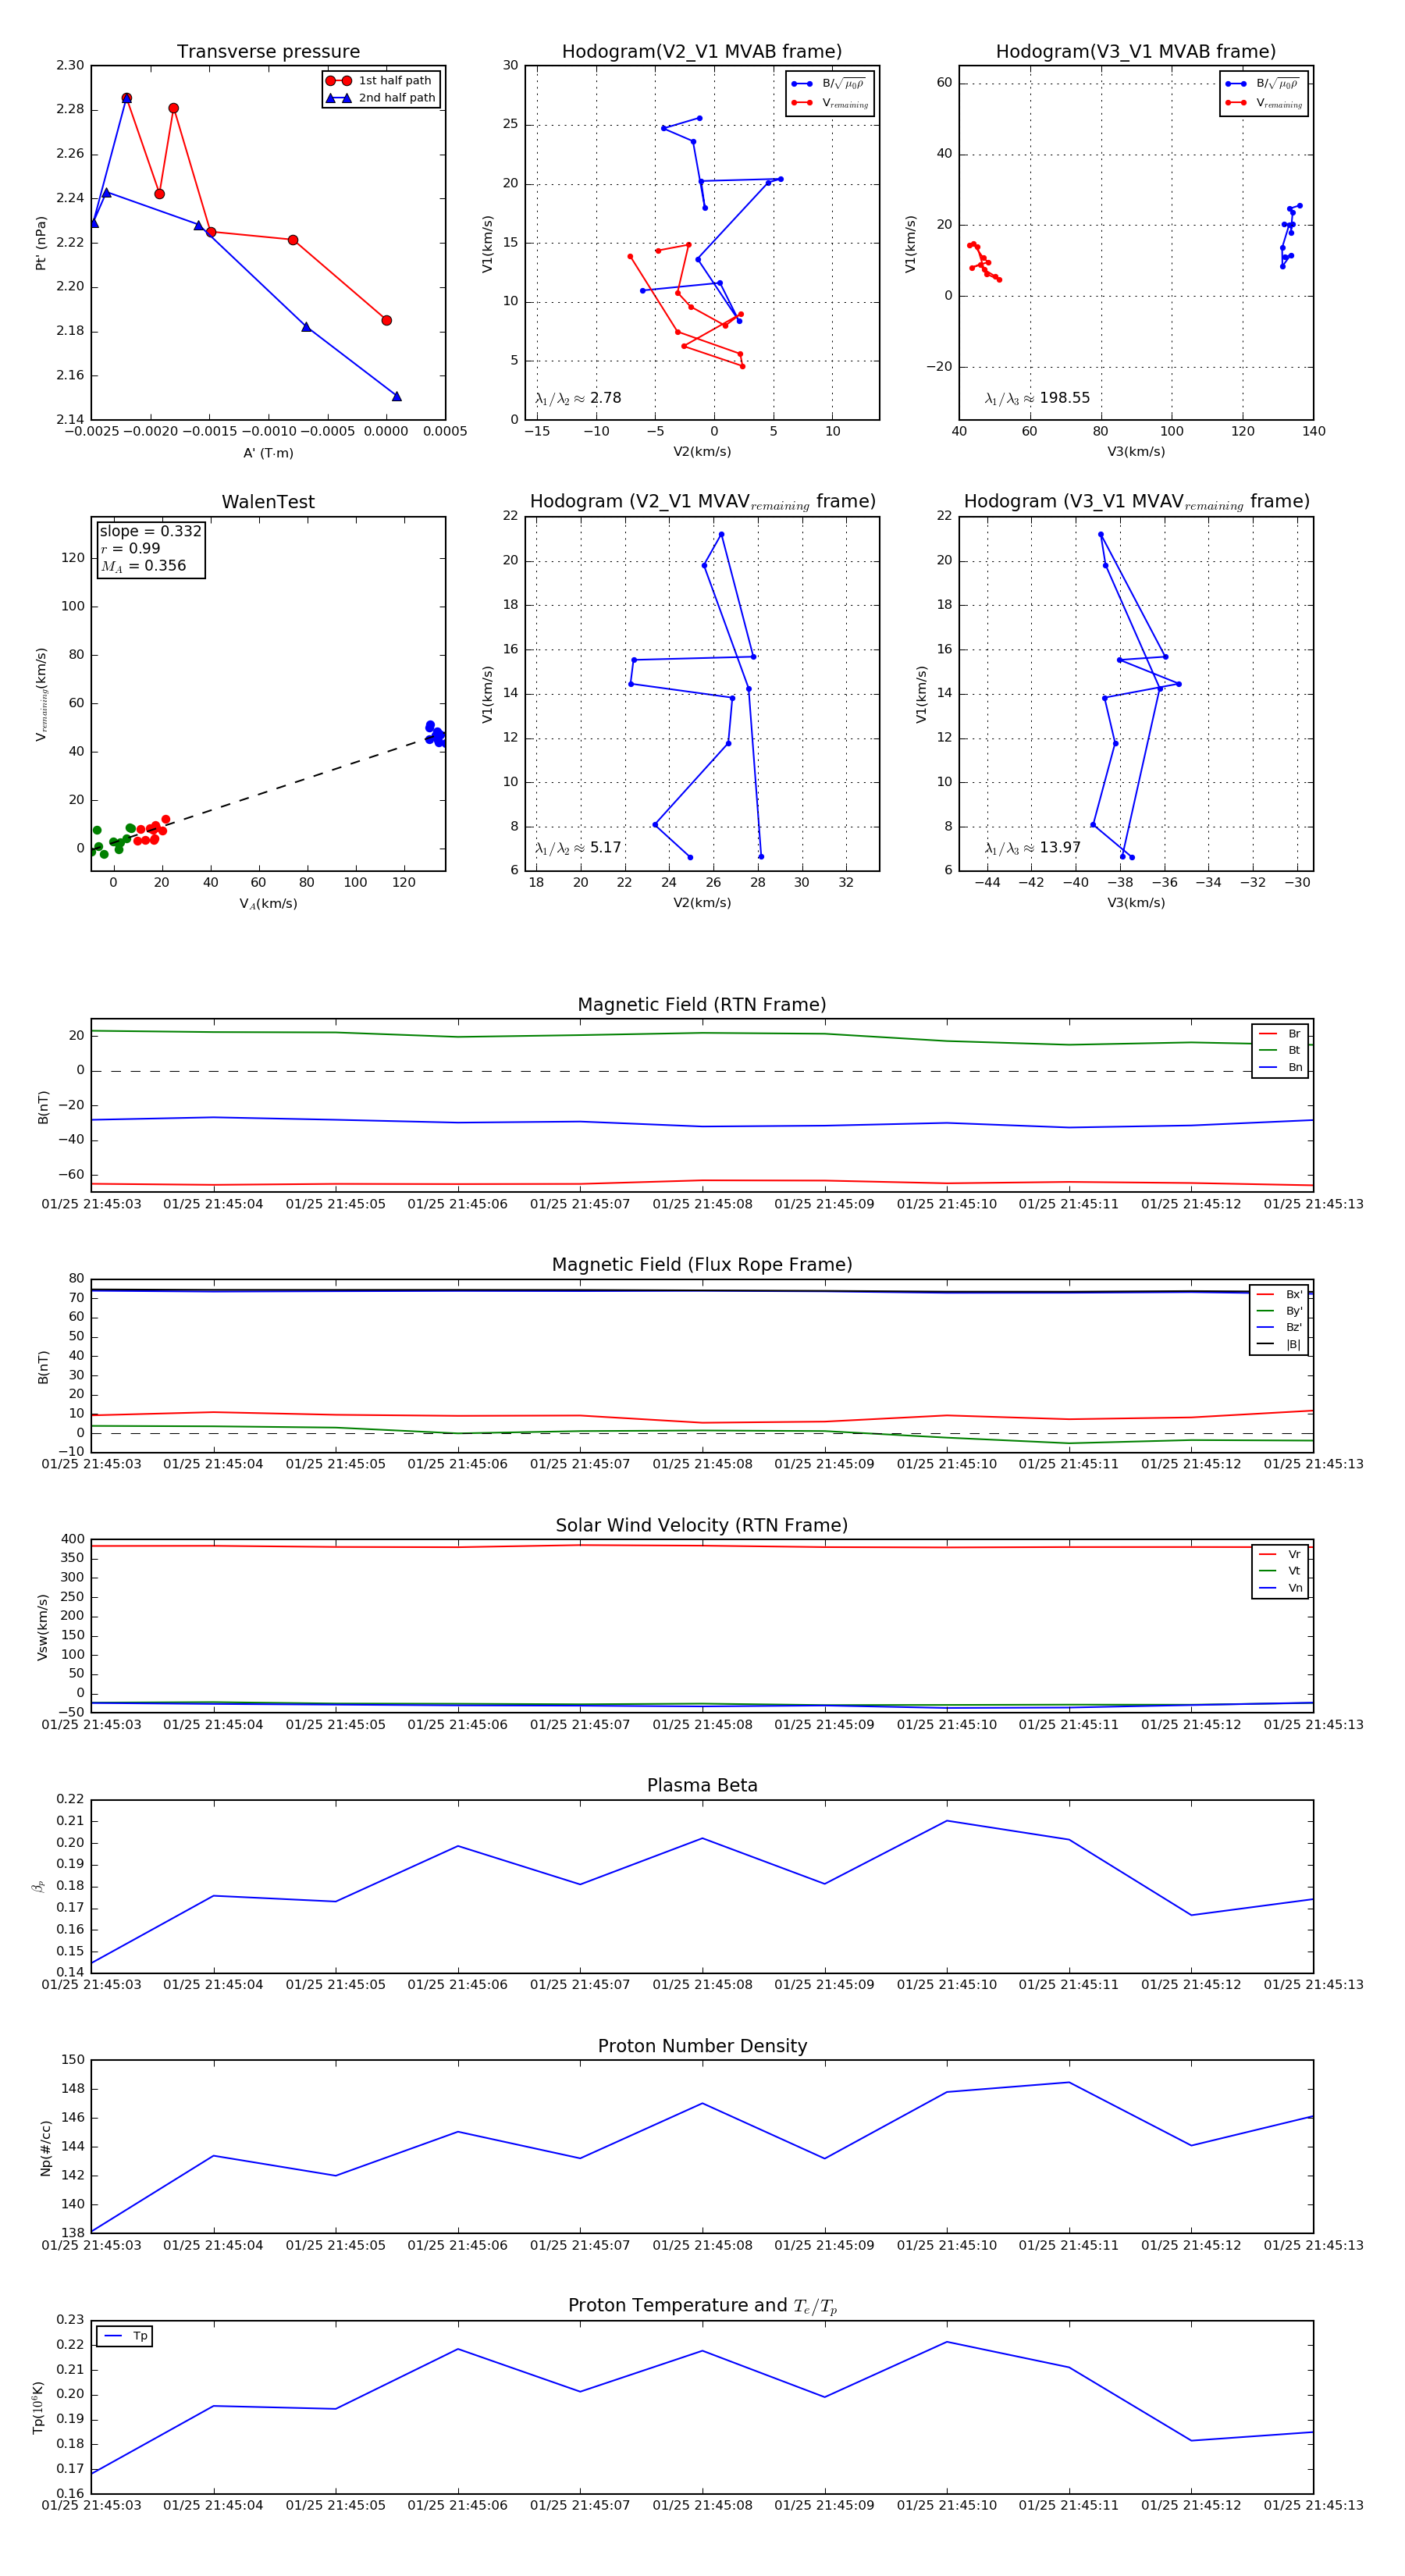The height and width of the screenshot is (2576, 1405).
Task: Click the lowest blue triangle in Transverse pressure
Action: coord(397,397)
